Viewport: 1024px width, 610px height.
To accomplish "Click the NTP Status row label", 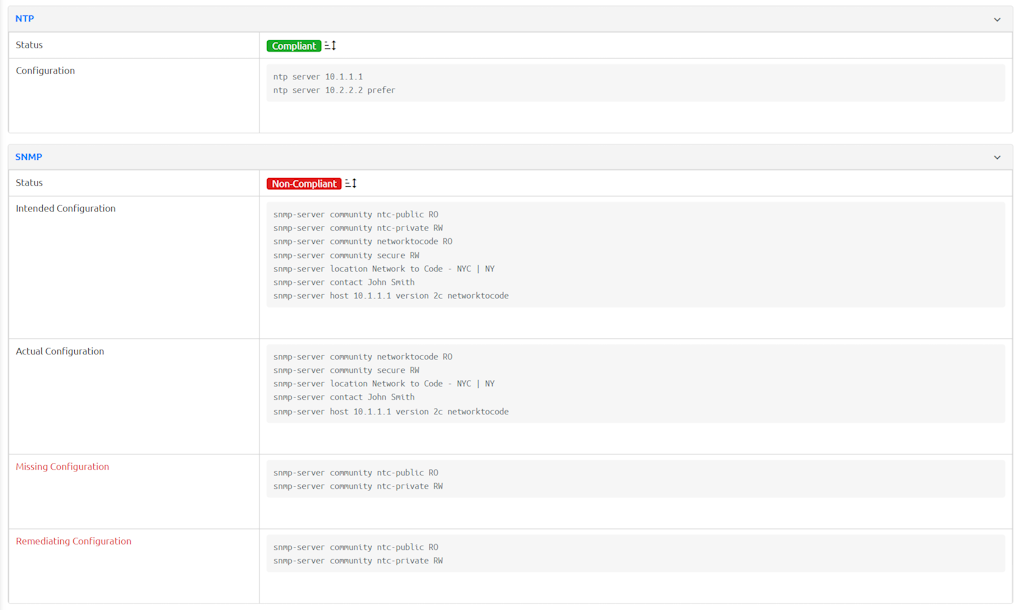I will coord(29,45).
